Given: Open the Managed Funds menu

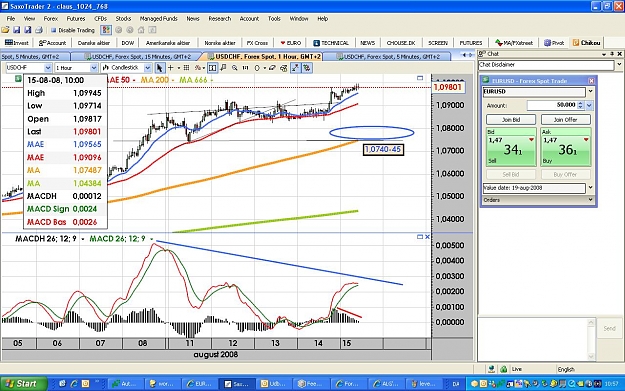Looking at the screenshot, I should 158,18.
